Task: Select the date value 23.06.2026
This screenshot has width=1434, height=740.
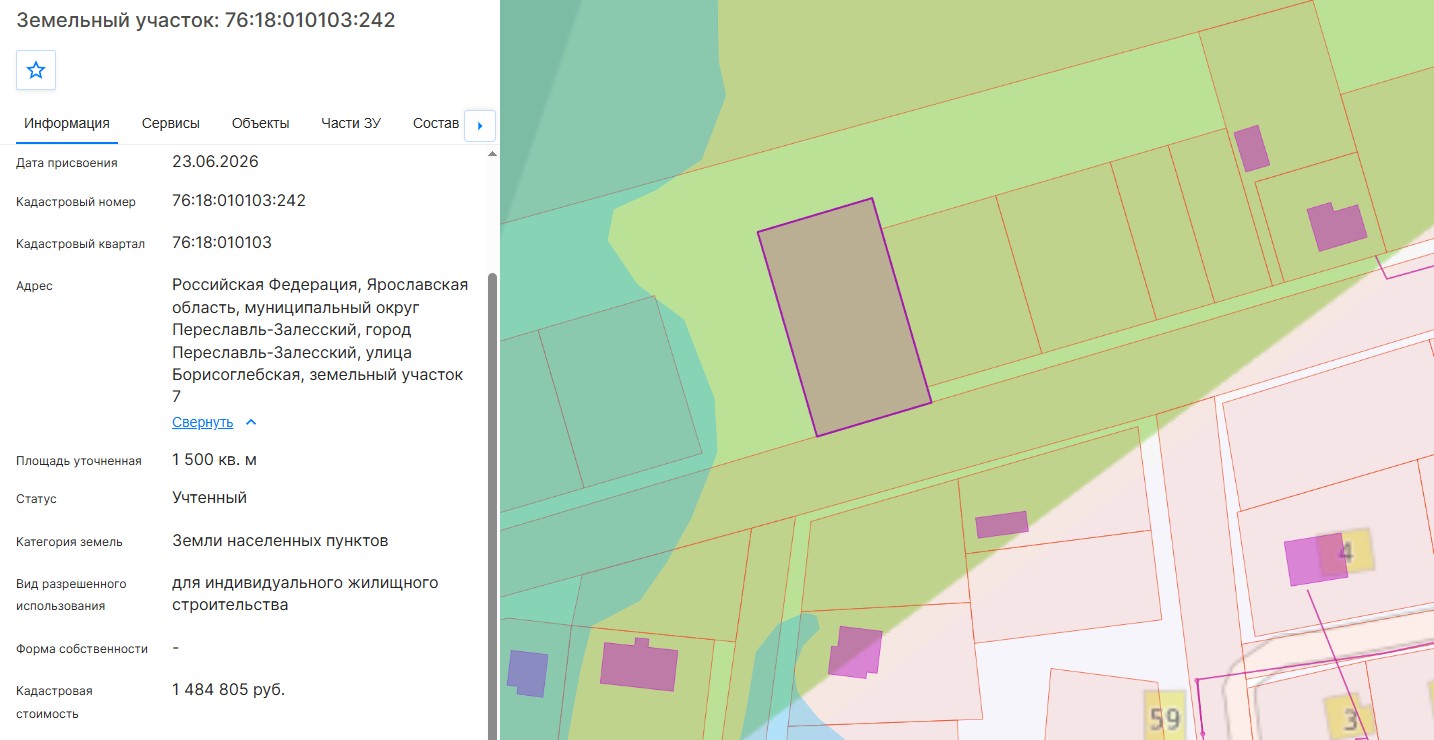Action: coord(215,161)
